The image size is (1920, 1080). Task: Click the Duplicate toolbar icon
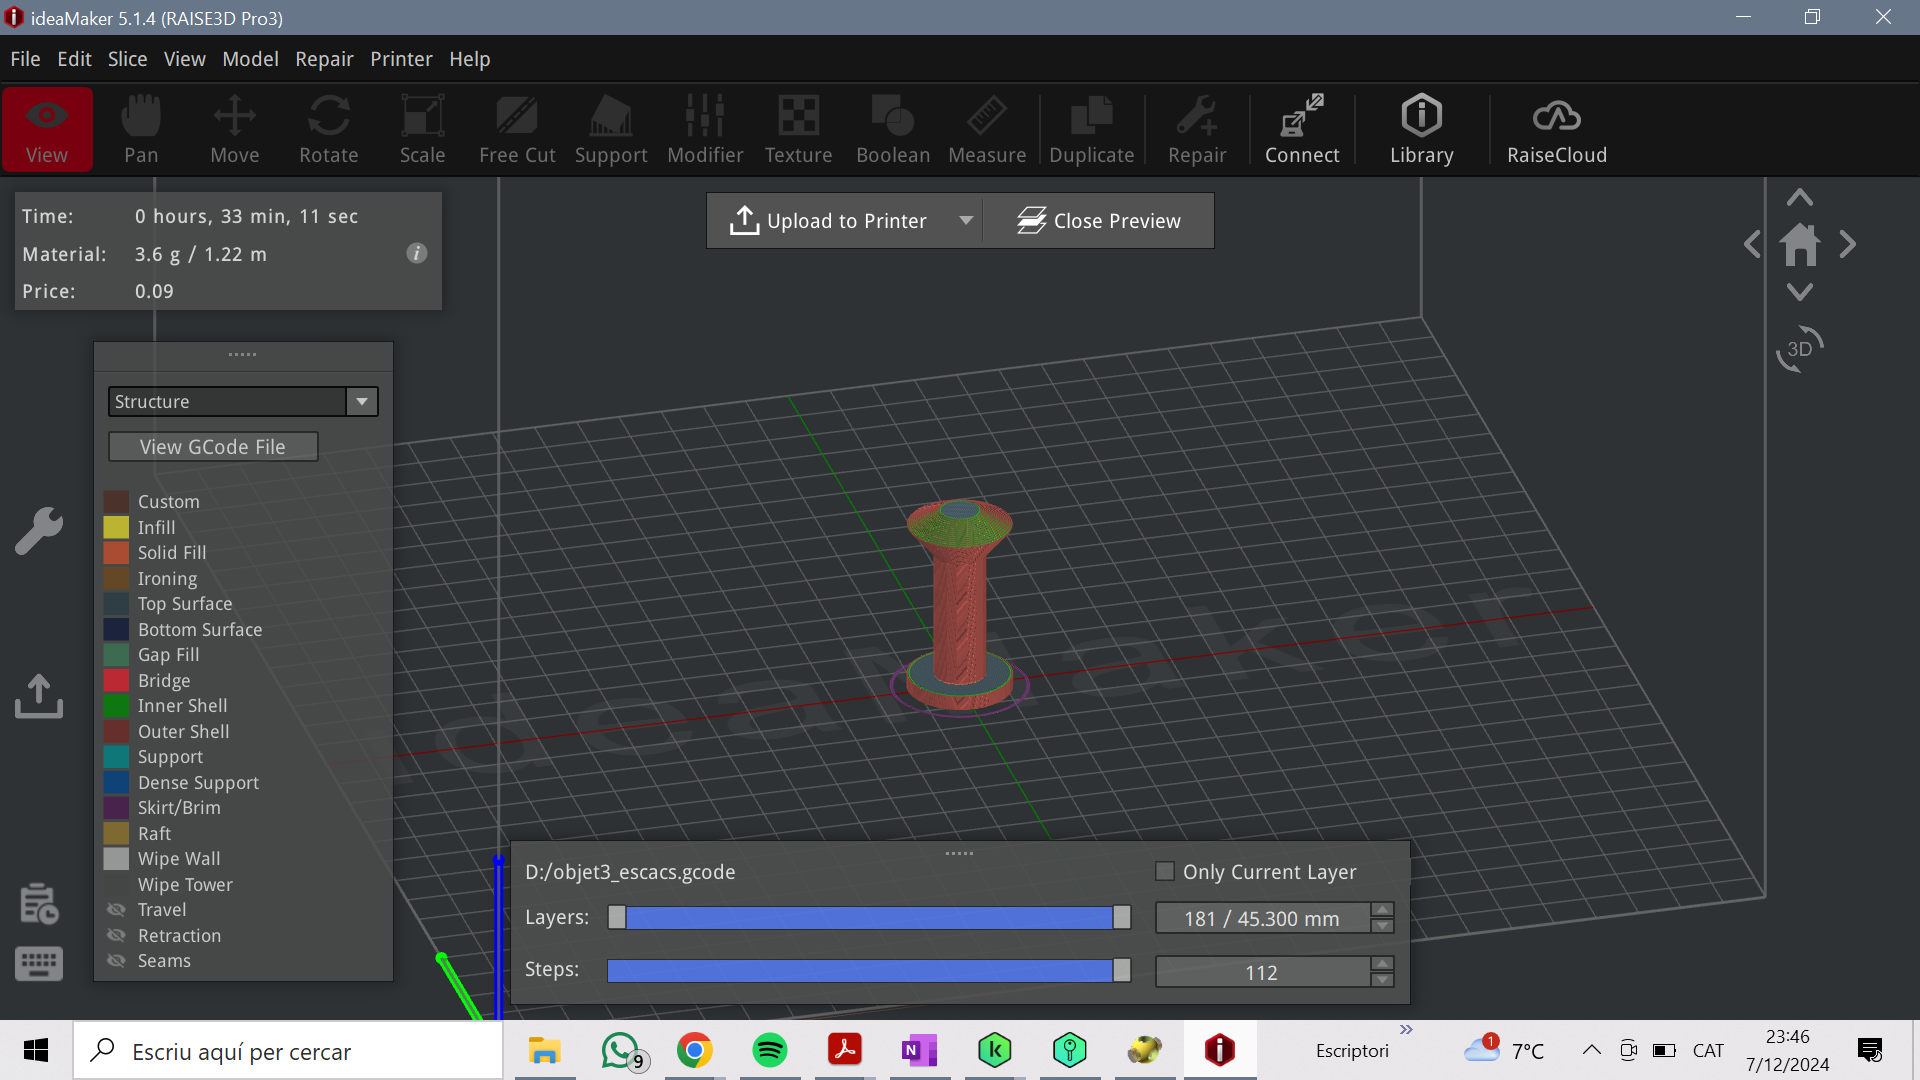tap(1092, 130)
